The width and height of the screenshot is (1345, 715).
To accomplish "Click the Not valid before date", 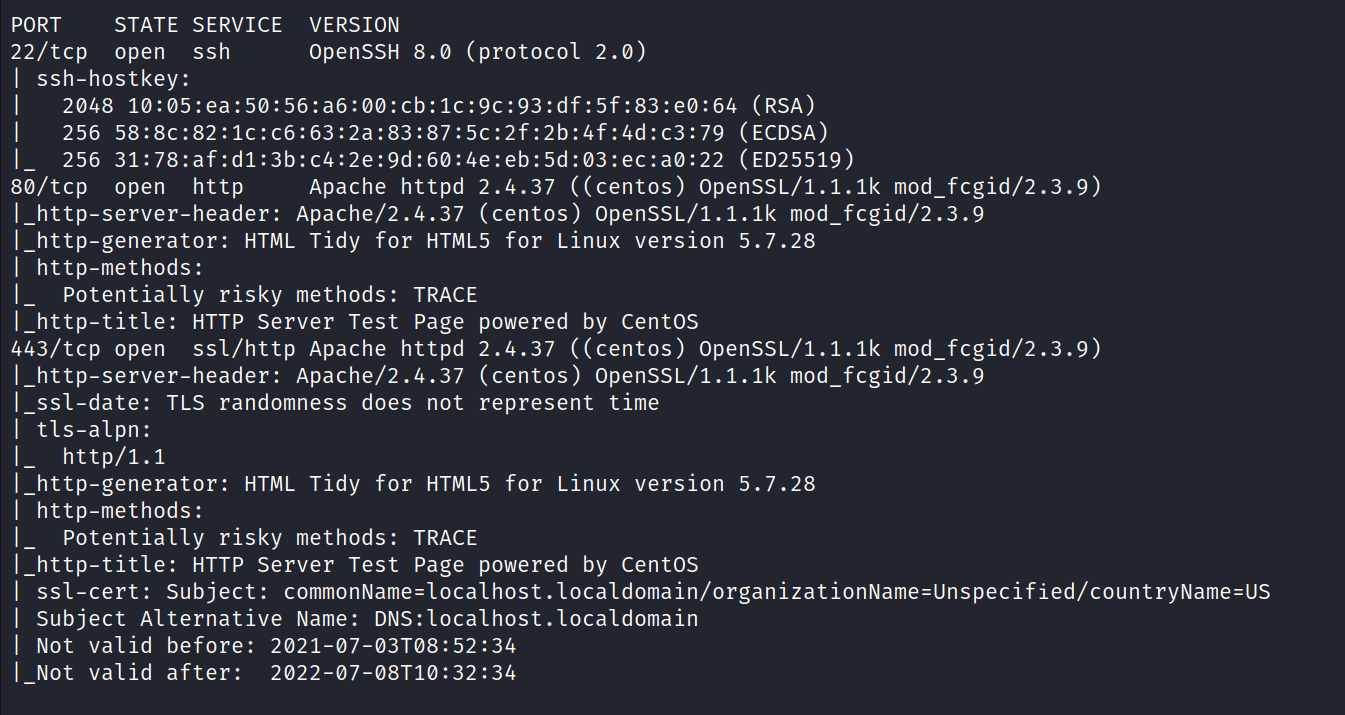I will click(393, 646).
